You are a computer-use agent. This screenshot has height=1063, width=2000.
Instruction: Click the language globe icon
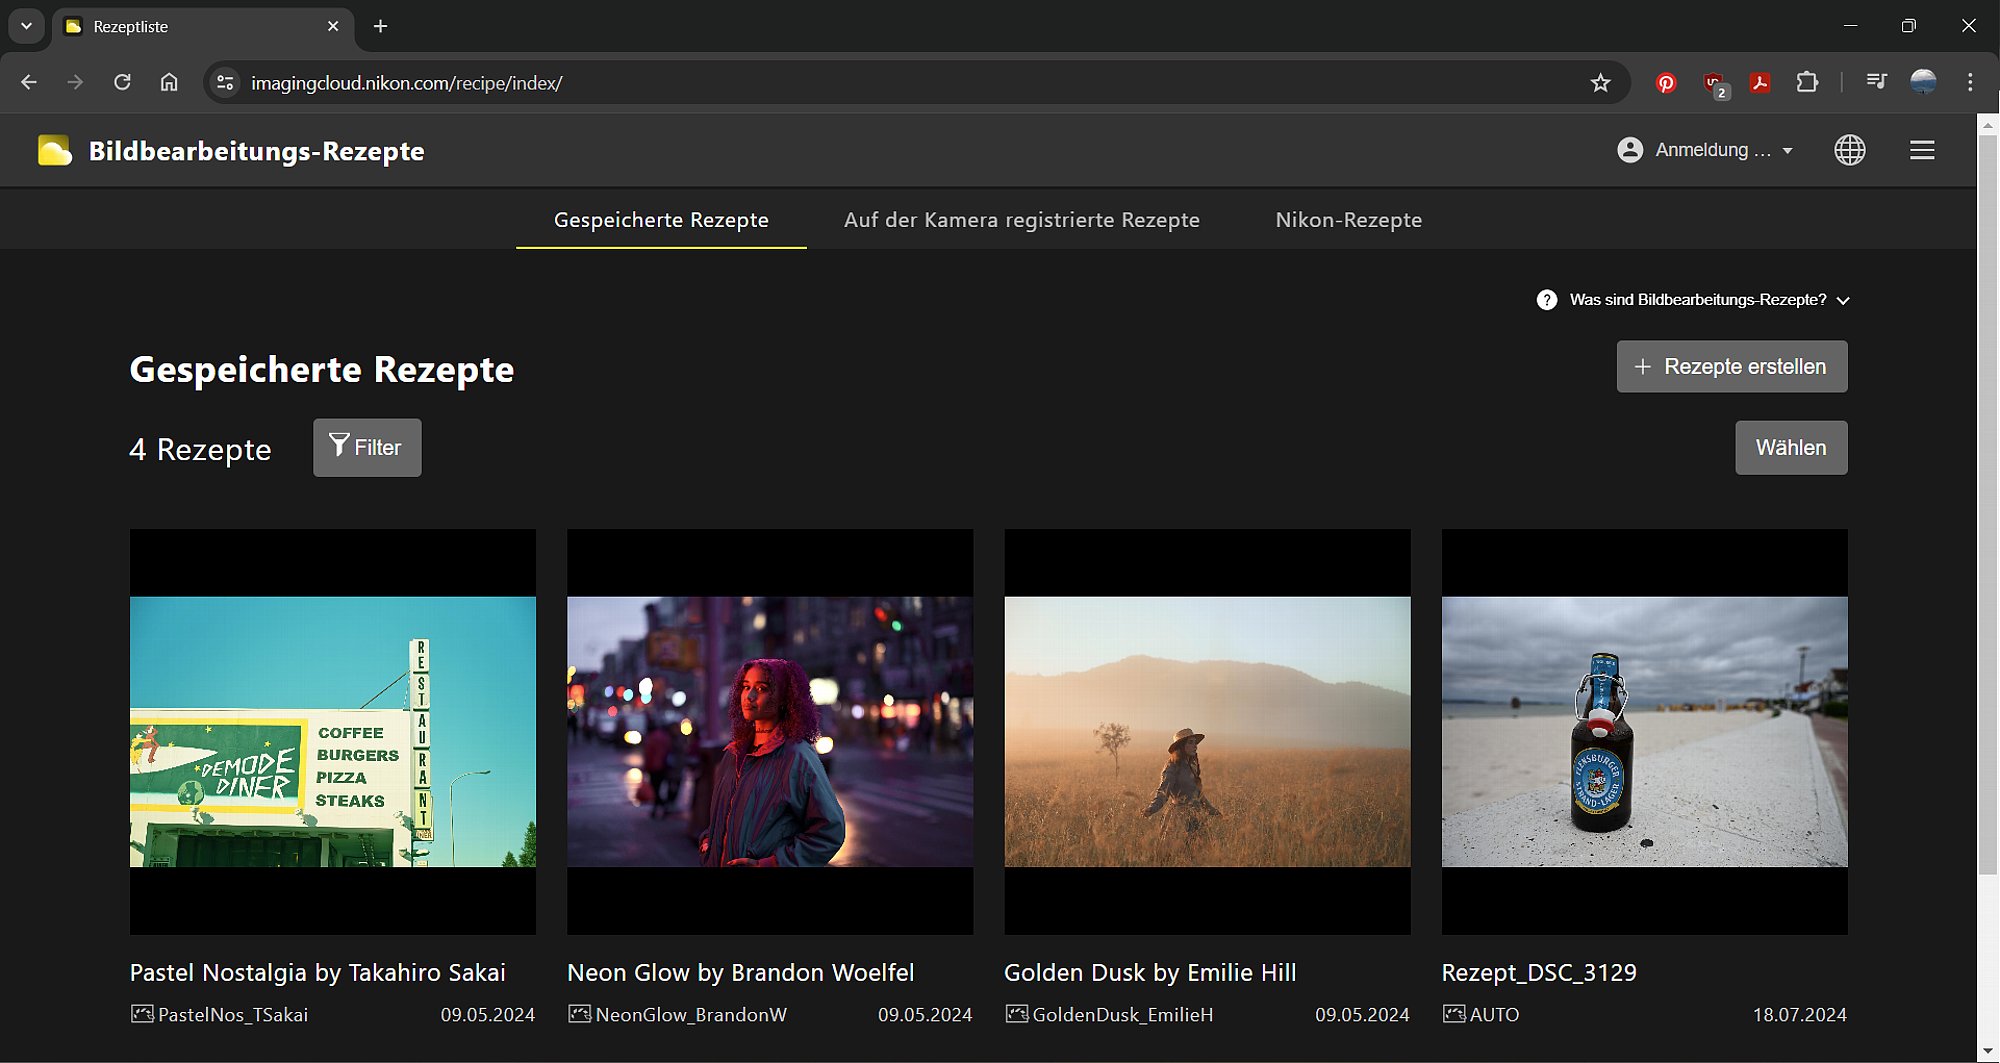[x=1849, y=150]
